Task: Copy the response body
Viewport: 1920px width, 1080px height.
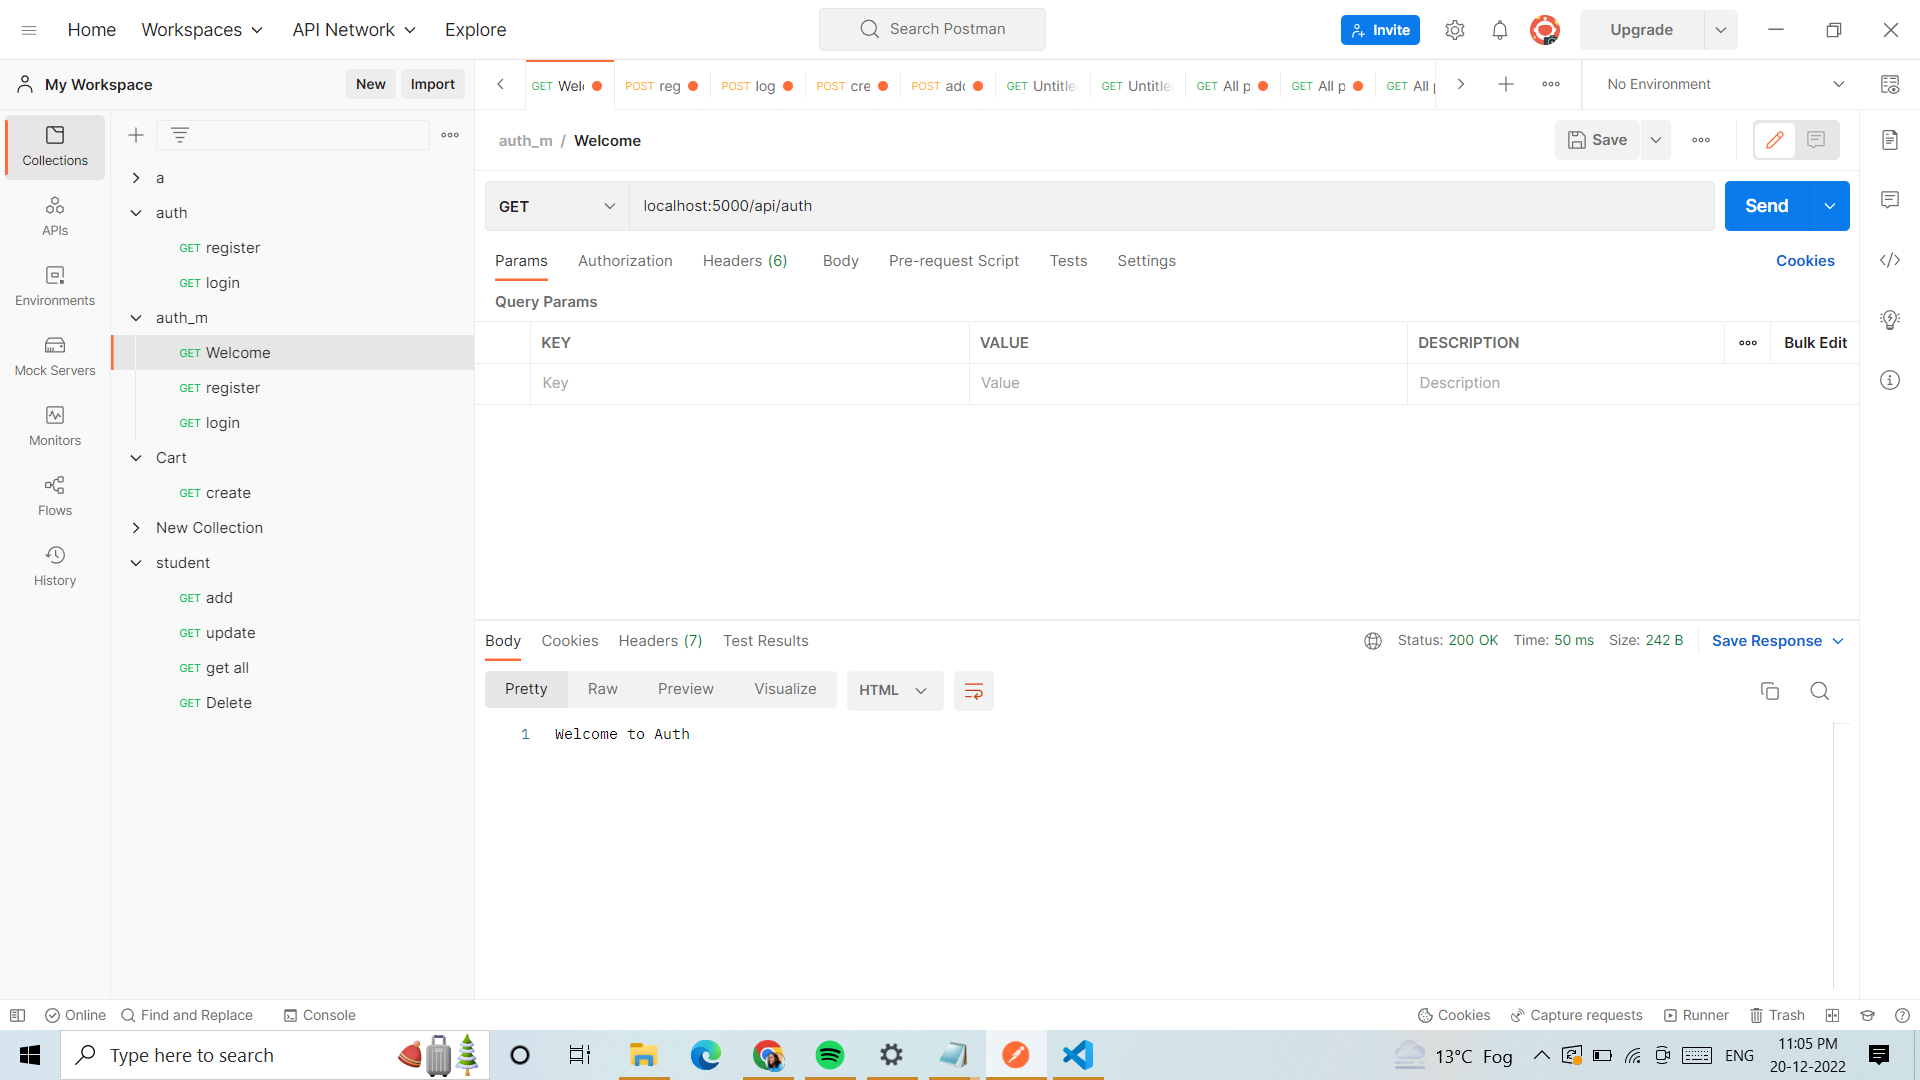Action: click(1770, 691)
